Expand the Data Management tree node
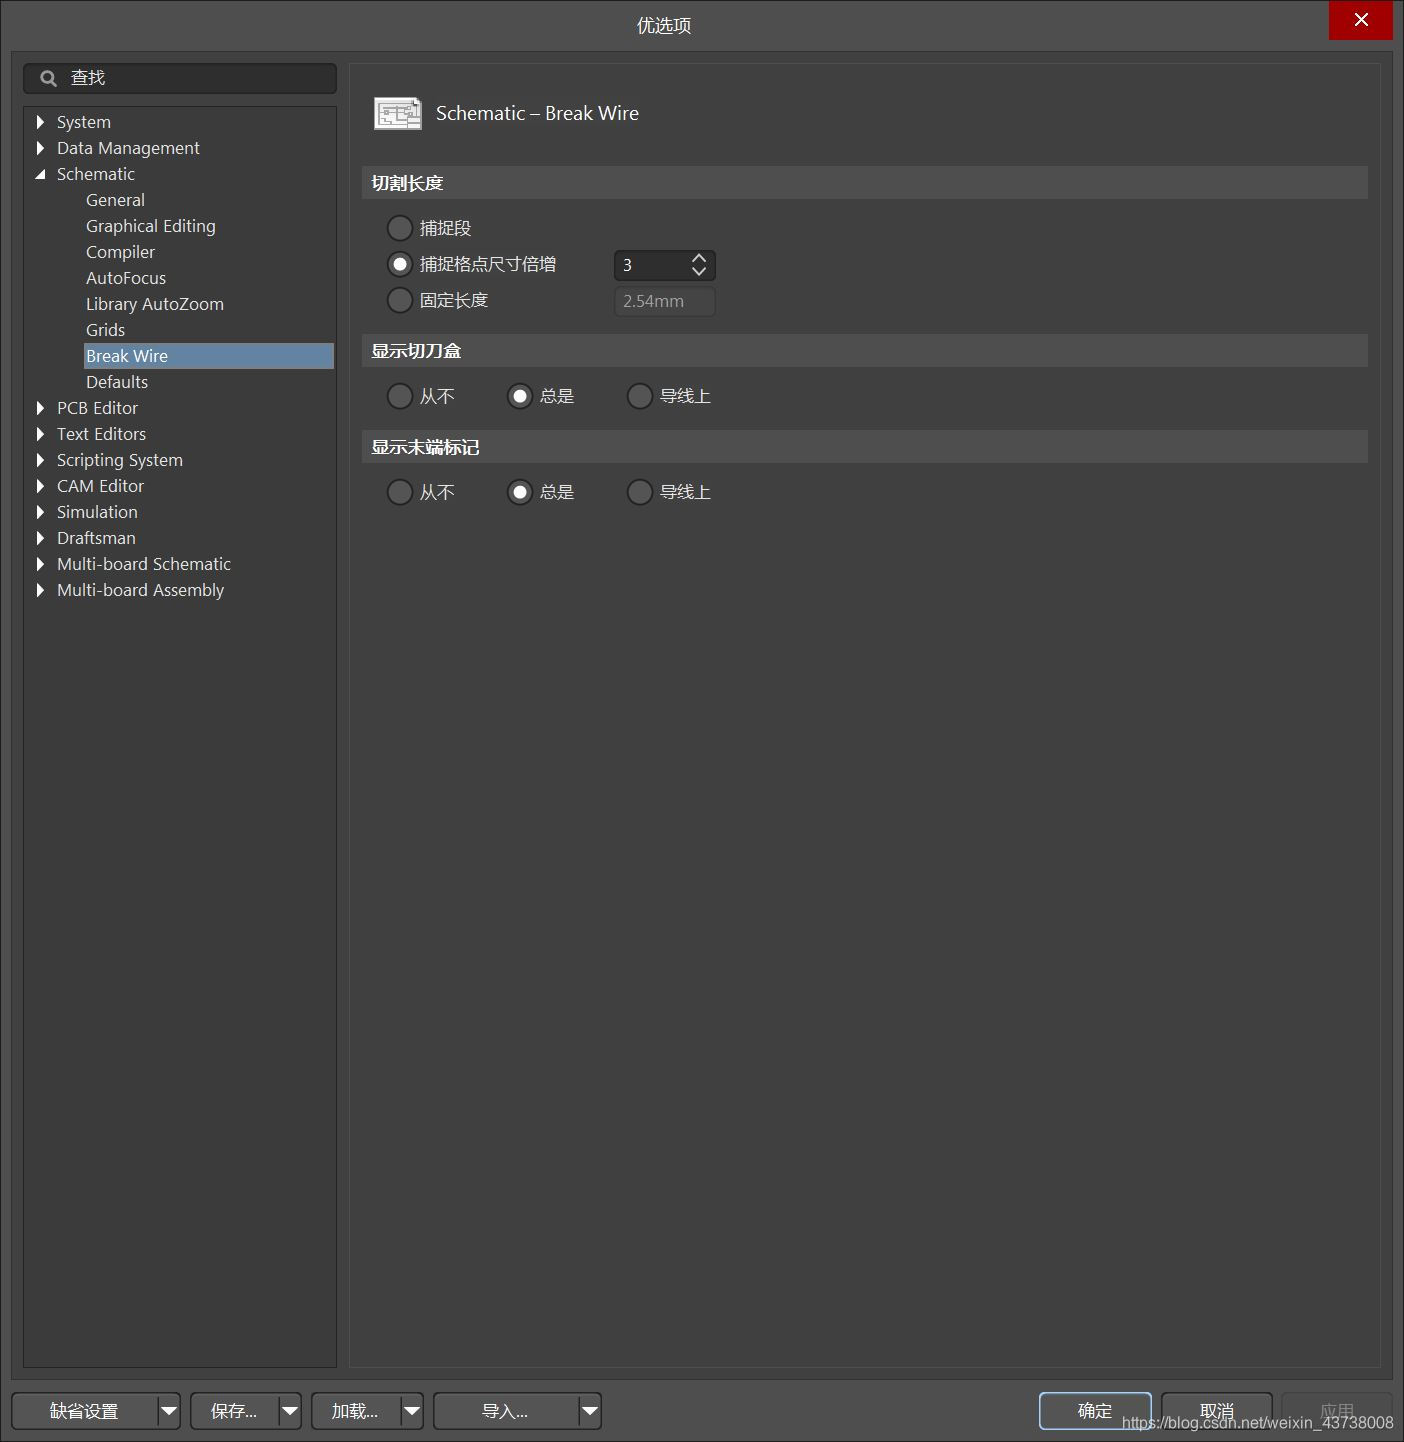Viewport: 1404px width, 1442px height. 40,148
